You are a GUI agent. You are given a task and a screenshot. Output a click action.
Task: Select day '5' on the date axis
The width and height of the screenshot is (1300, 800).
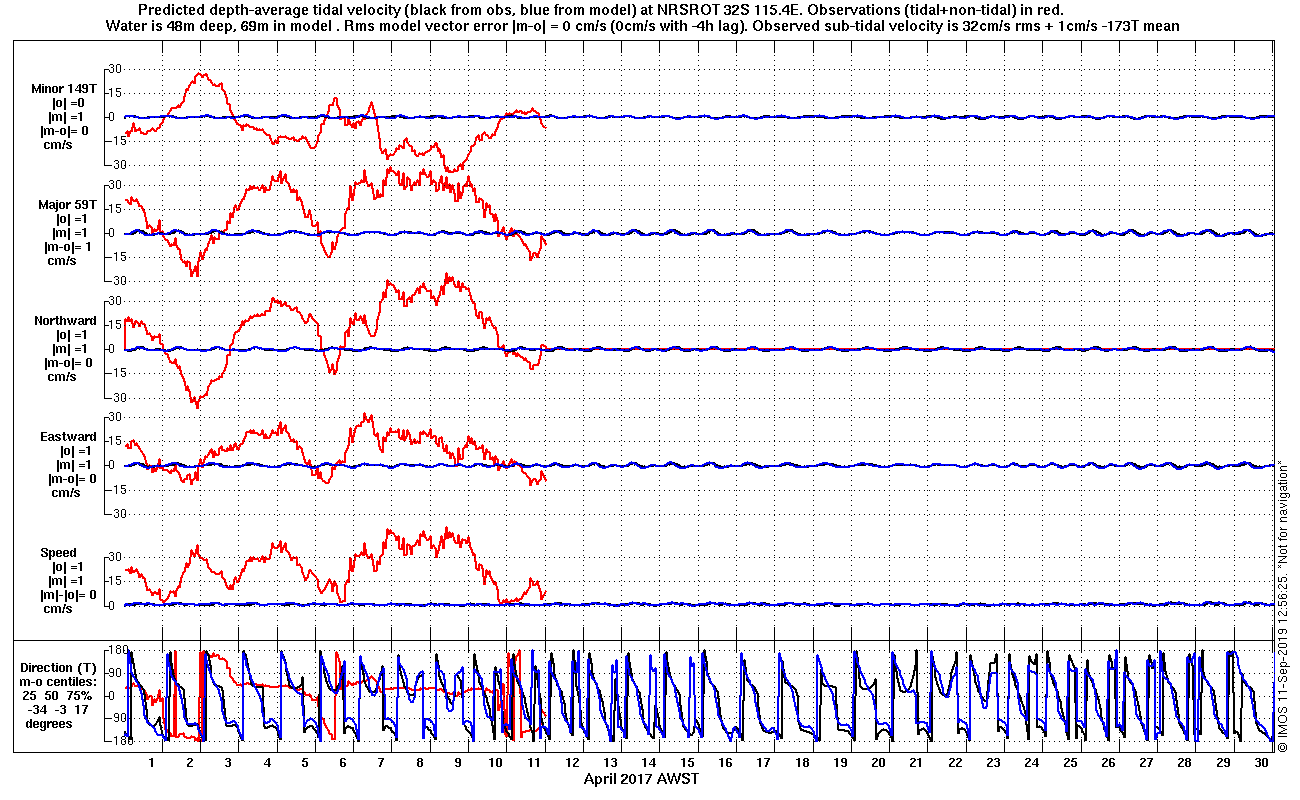coord(305,763)
